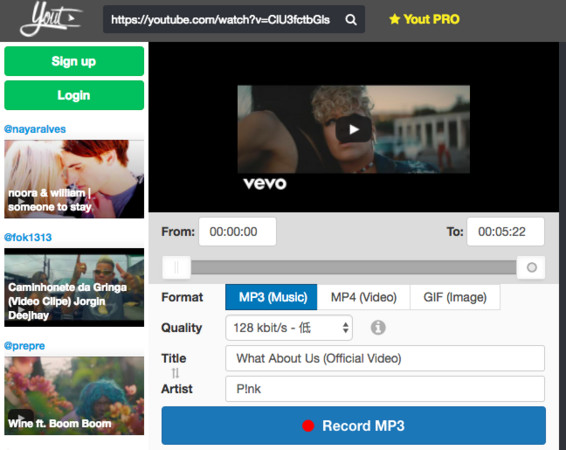Open the @nayaralves user link
Screen dimensions: 566x450
point(35,129)
